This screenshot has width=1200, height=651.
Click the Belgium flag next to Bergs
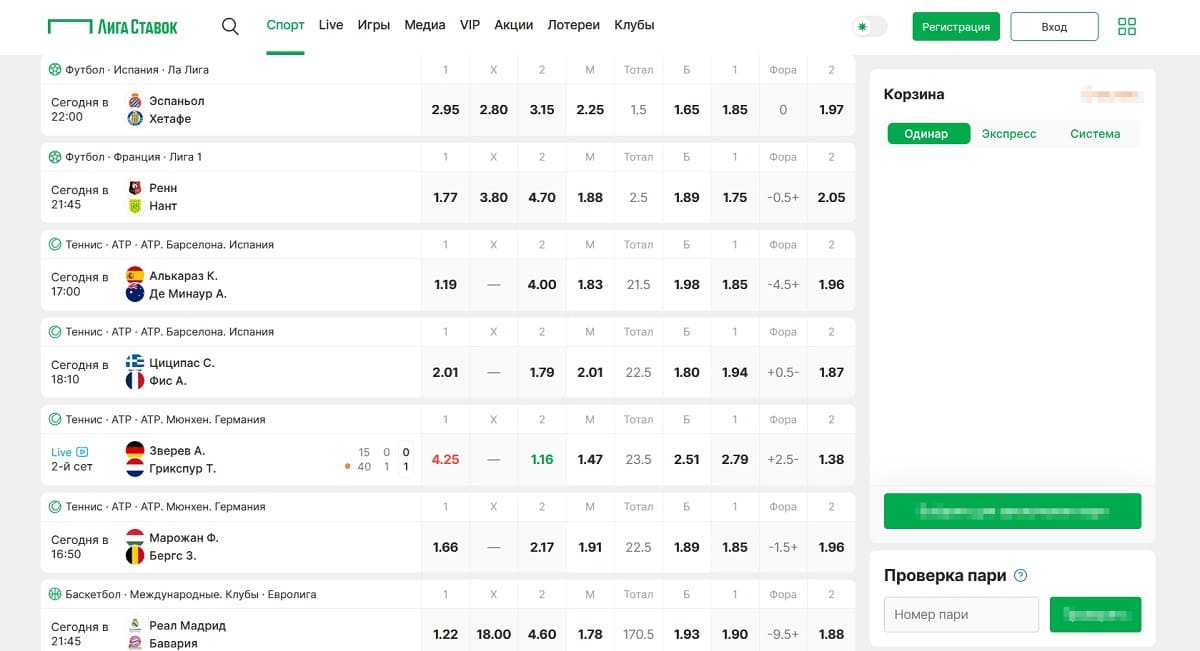pos(135,556)
